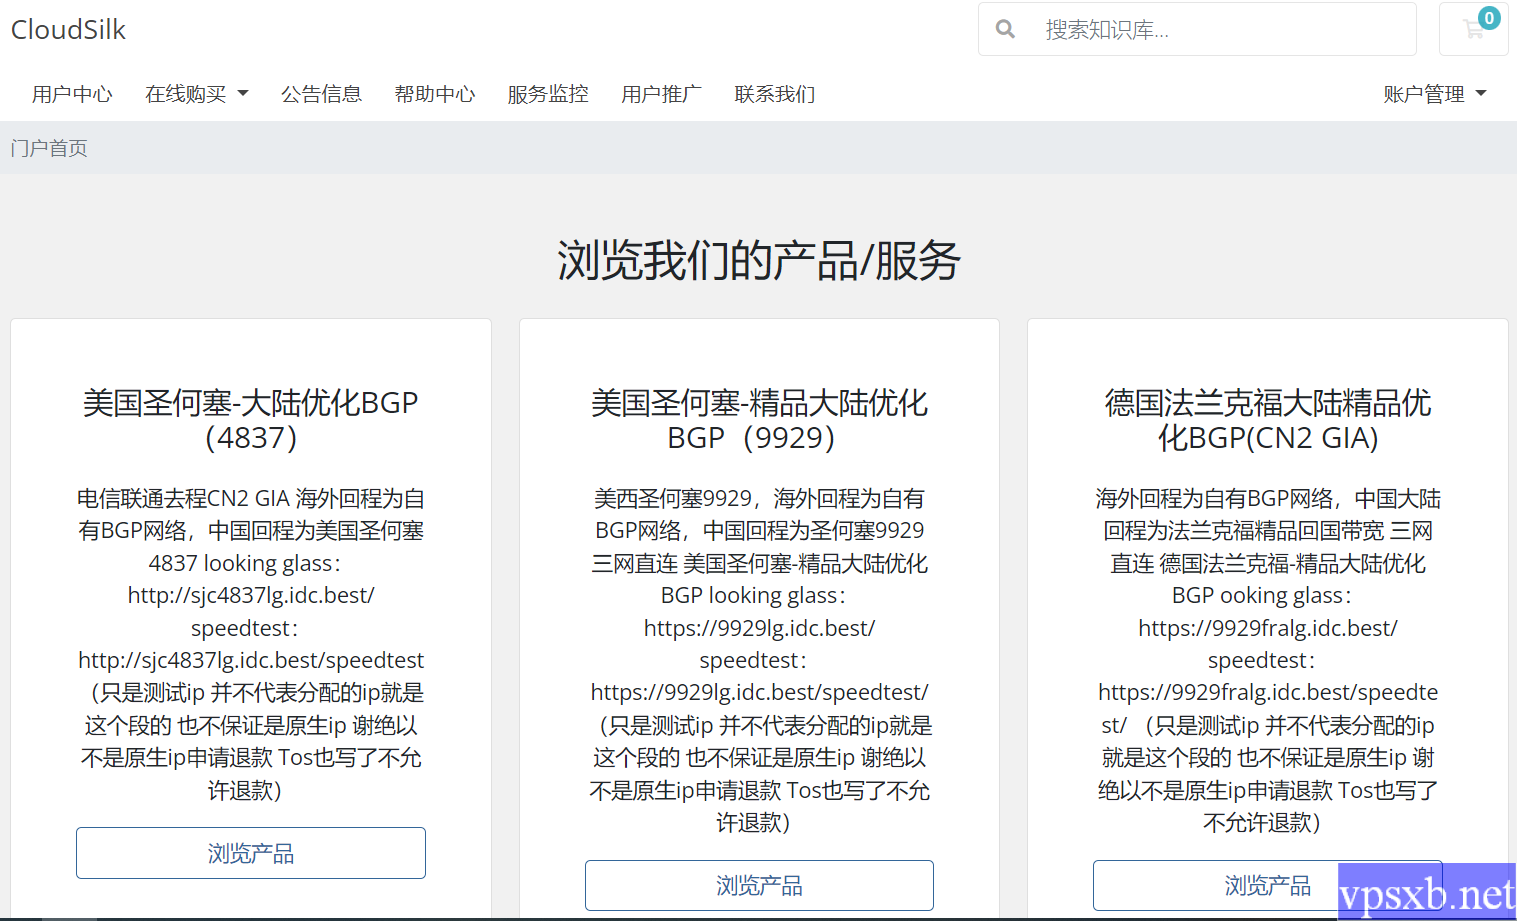
Task: Go to the 服务监控 page
Action: pyautogui.click(x=548, y=94)
